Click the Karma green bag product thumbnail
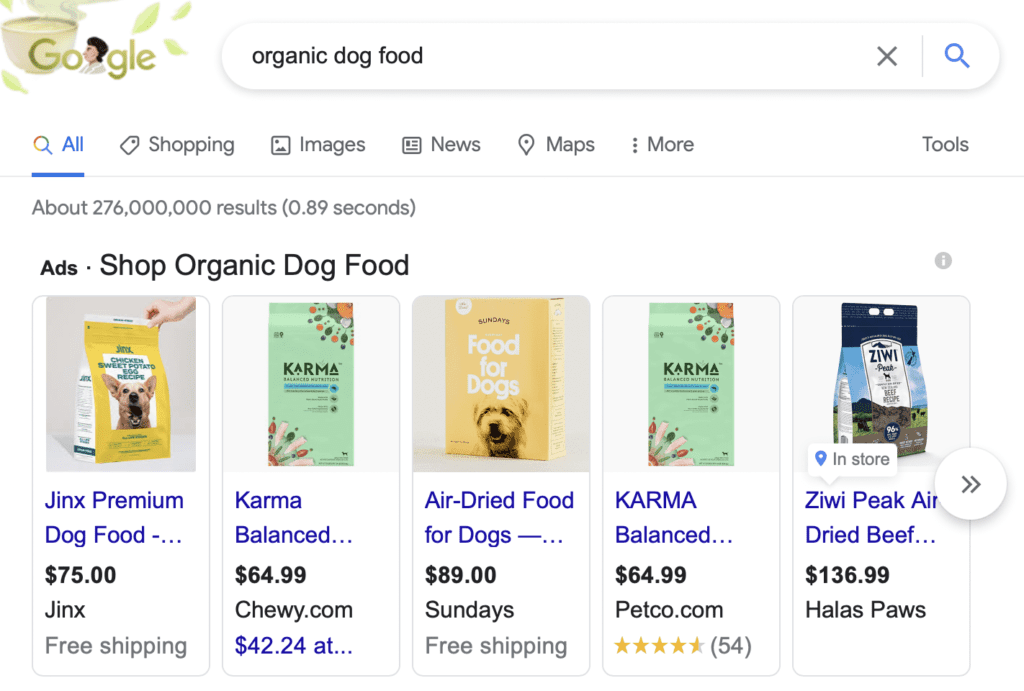Screen dimensions: 1024x691 (311, 384)
